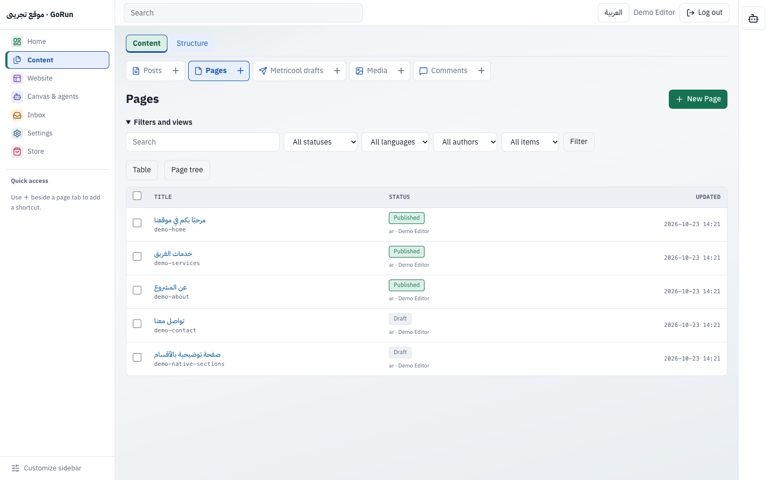Click the Settings gear sidebar icon

pos(17,133)
